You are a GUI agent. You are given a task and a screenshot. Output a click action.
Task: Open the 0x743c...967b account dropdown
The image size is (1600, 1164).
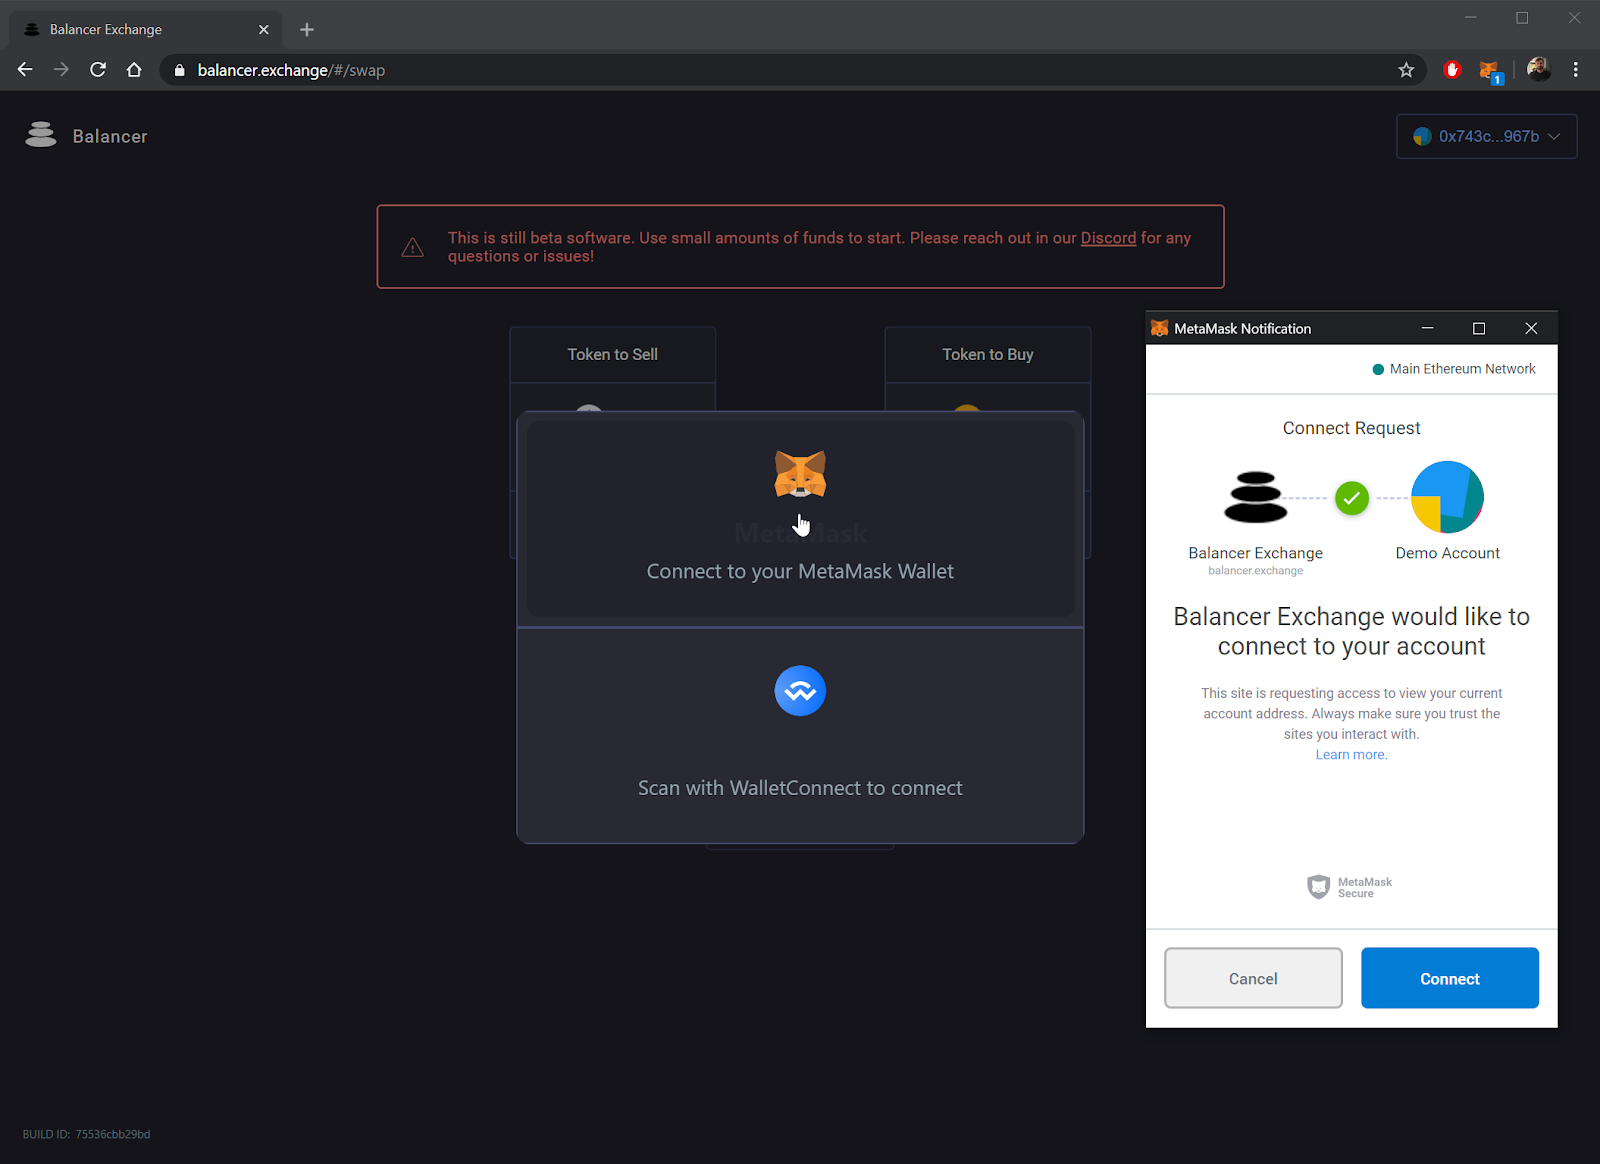[1486, 136]
